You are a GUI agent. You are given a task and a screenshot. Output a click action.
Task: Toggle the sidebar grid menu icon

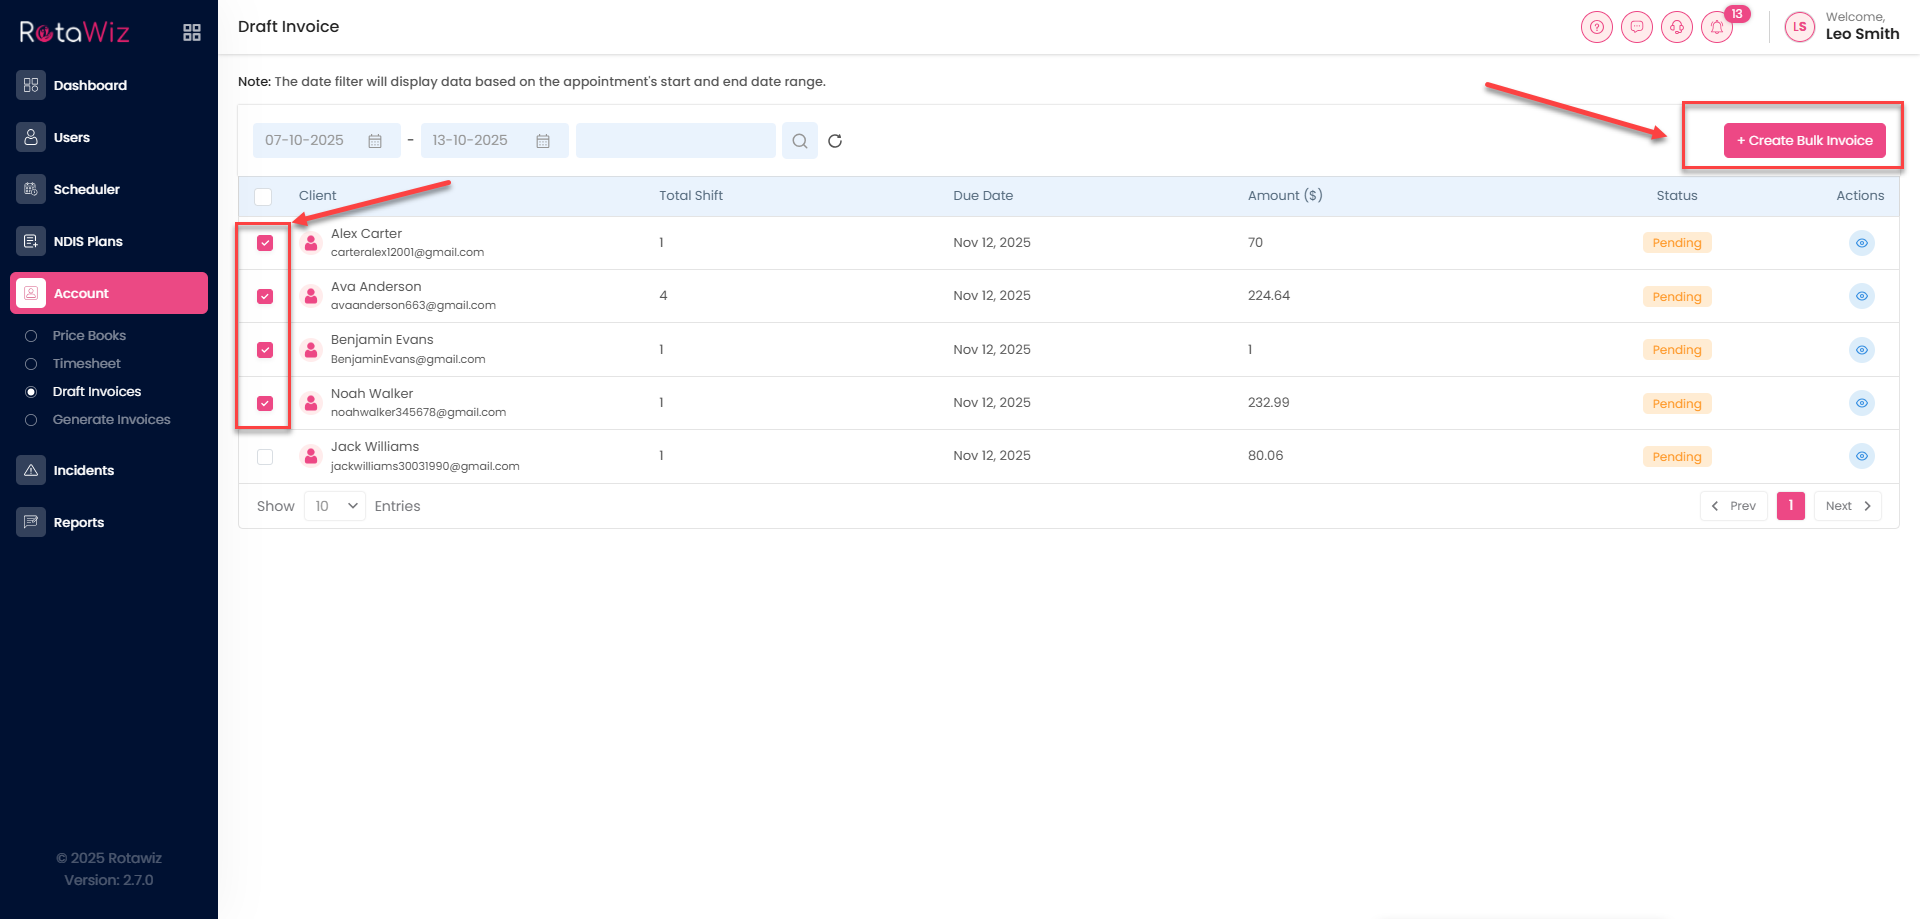[192, 33]
